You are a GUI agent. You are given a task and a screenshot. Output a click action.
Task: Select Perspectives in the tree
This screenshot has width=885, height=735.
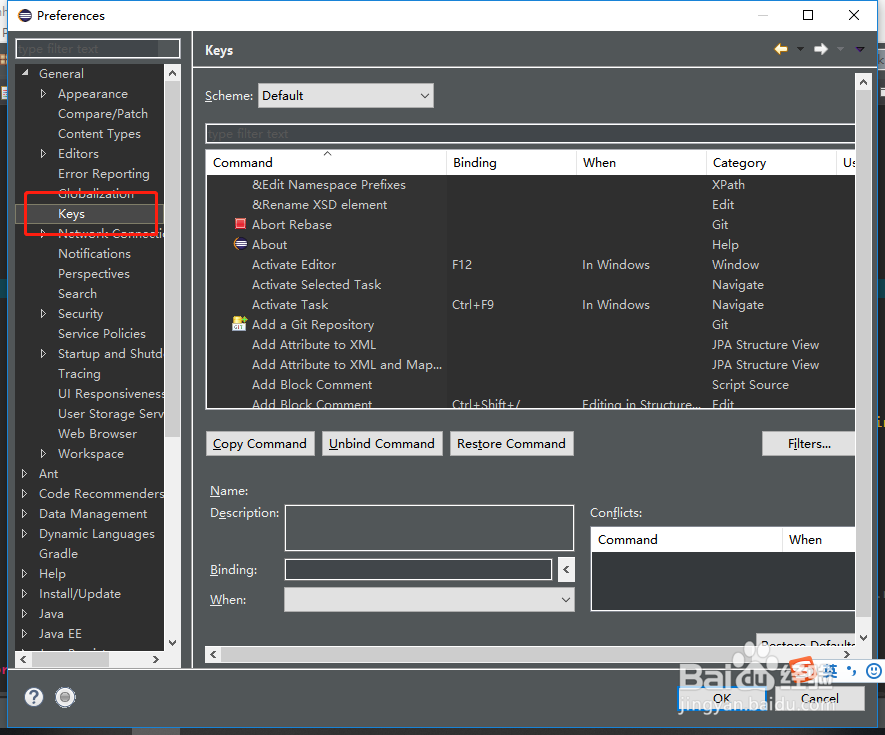94,273
